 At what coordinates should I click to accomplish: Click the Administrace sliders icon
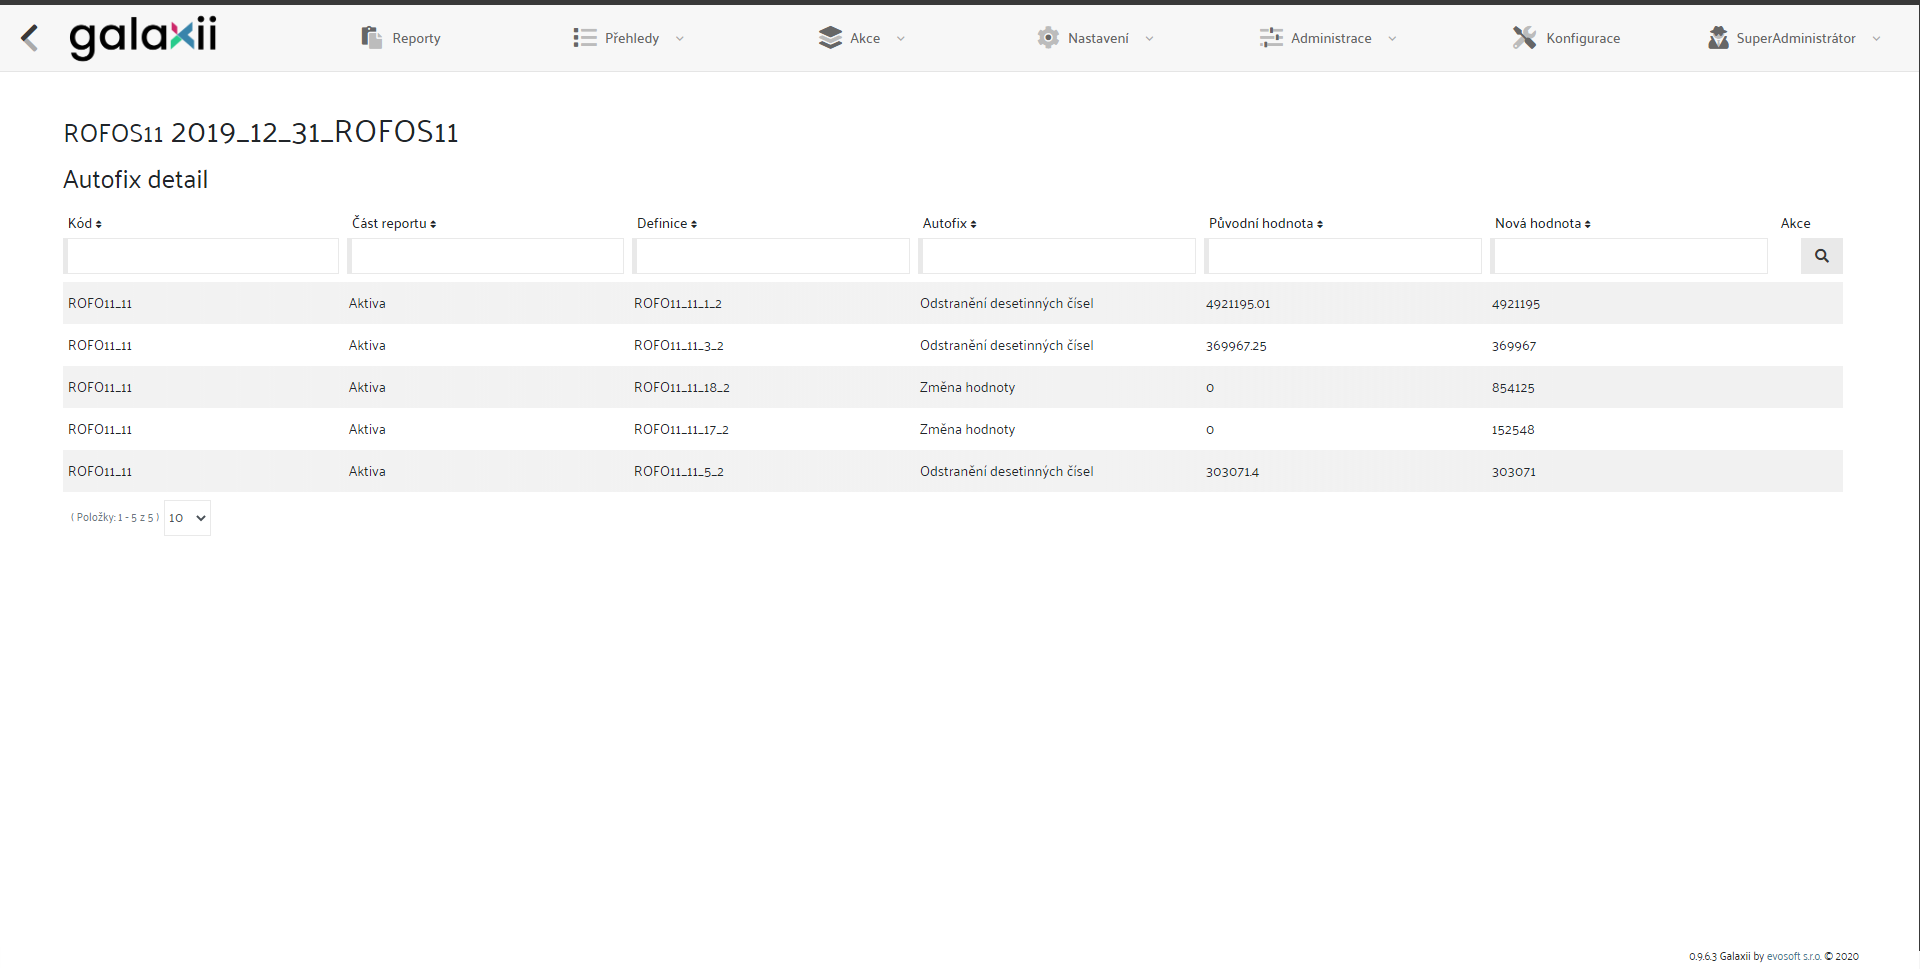(x=1271, y=38)
